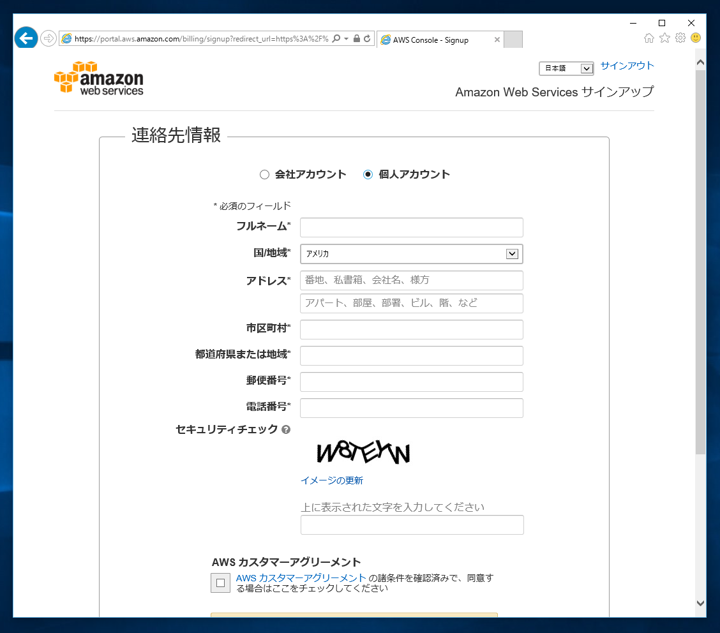Click the 連絡先情報 heading text
The height and width of the screenshot is (633, 720).
click(x=176, y=135)
